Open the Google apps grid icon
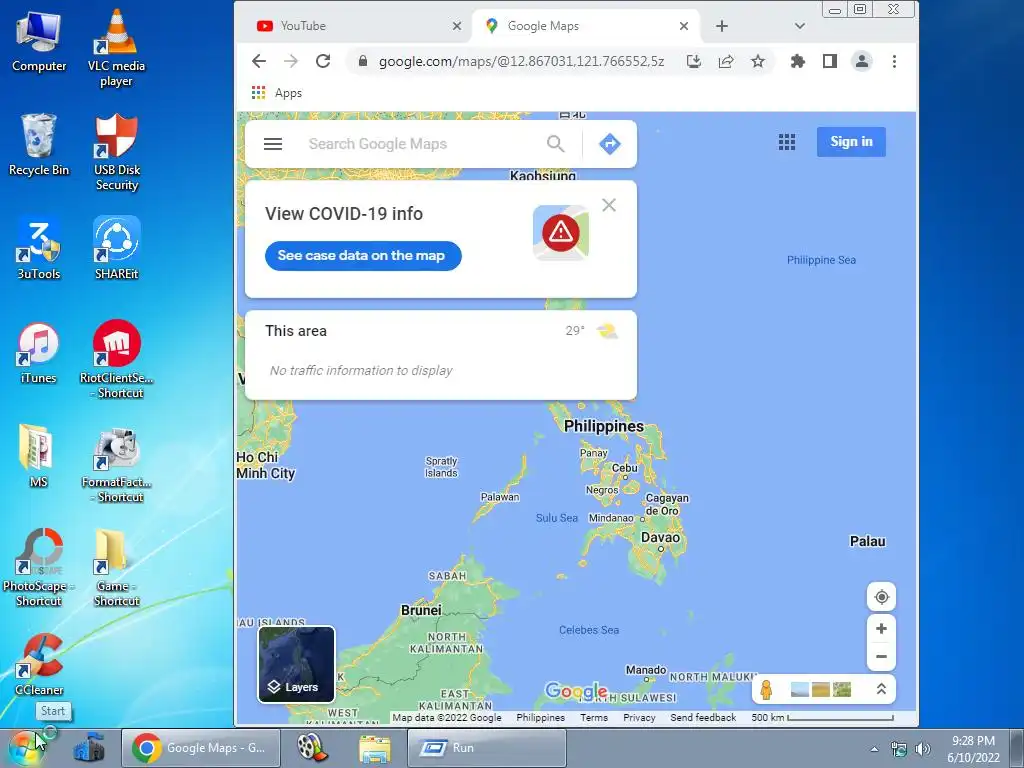The width and height of the screenshot is (1024, 768). [787, 142]
